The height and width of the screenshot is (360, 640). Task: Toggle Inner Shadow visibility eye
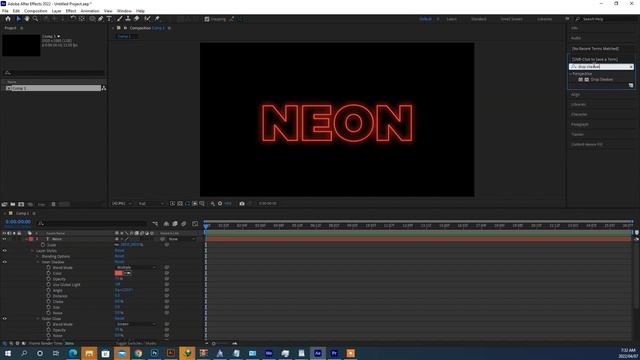4,262
